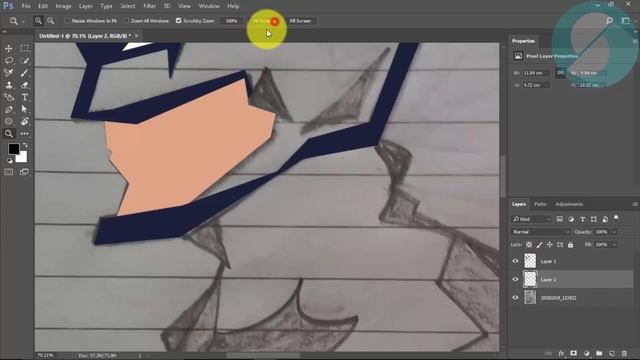Open the Opacity slider dropdown arrow
Image resolution: width=640 pixels, height=360 pixels.
tap(614, 232)
